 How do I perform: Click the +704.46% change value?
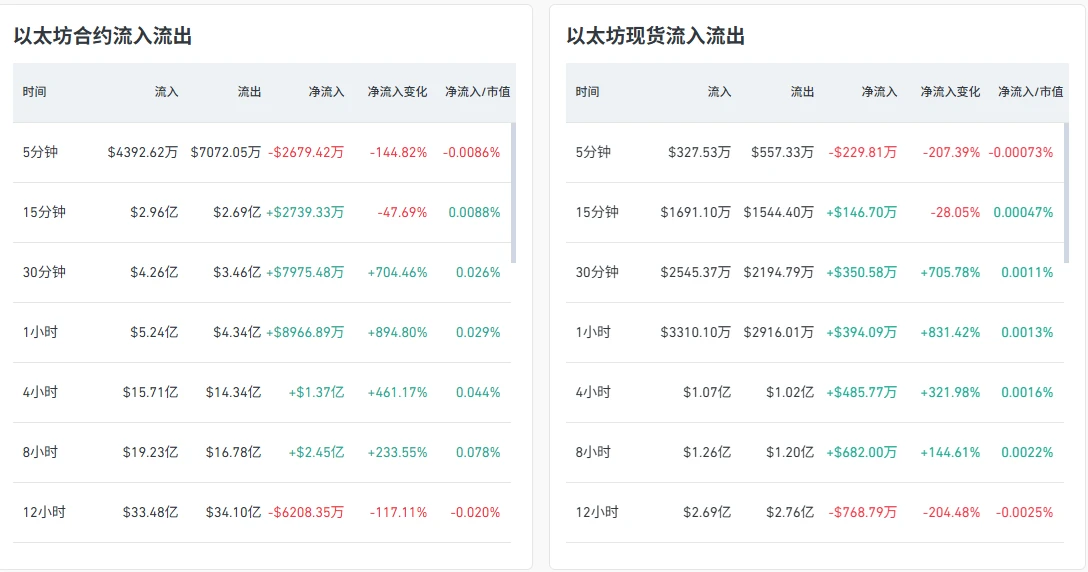pyautogui.click(x=398, y=272)
